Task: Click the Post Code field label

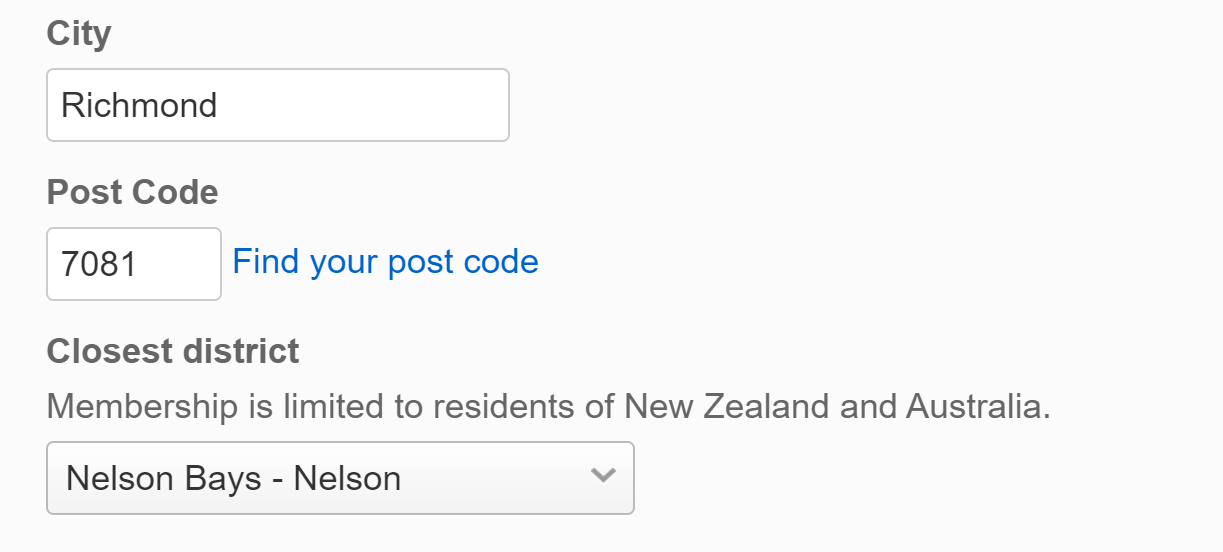Action: pyautogui.click(x=132, y=192)
